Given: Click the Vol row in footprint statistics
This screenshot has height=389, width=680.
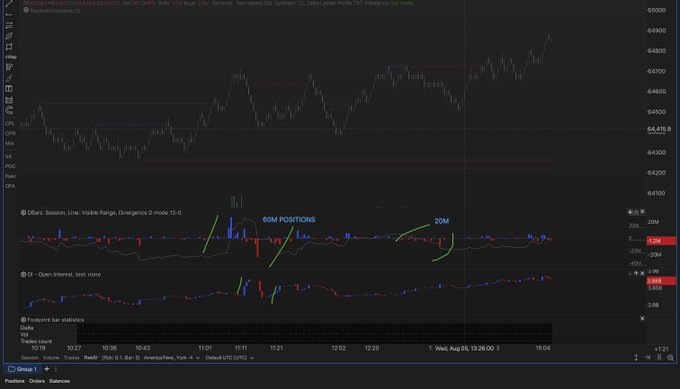Looking at the screenshot, I should [x=24, y=334].
